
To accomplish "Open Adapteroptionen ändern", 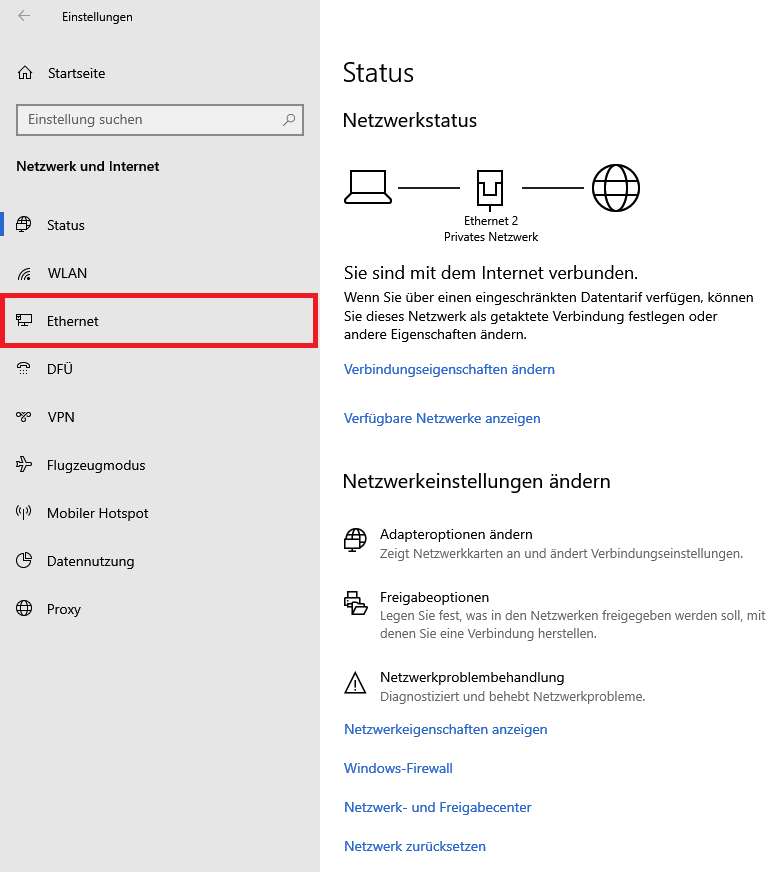I will pyautogui.click(x=456, y=534).
